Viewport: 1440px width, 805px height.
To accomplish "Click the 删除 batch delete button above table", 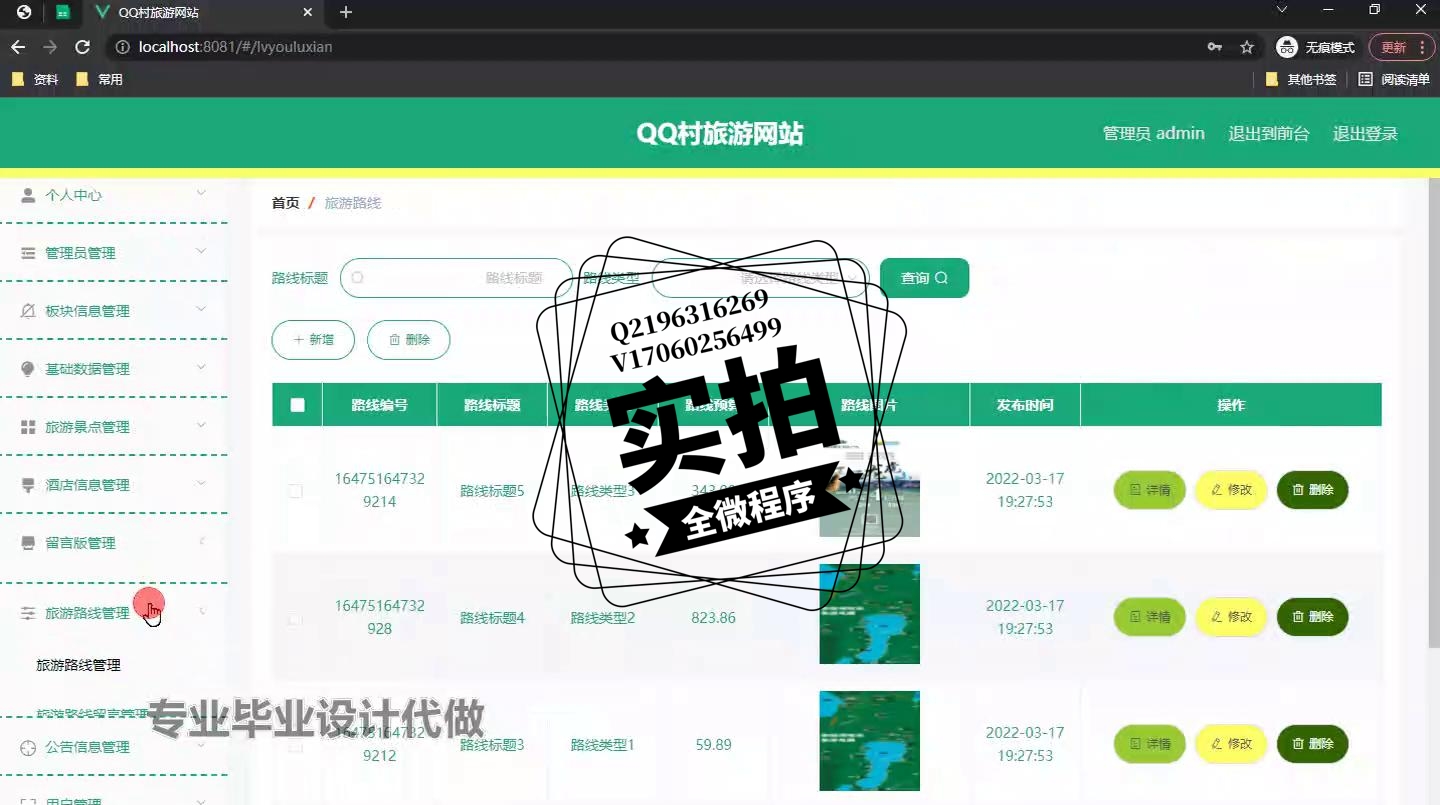I will tap(408, 340).
